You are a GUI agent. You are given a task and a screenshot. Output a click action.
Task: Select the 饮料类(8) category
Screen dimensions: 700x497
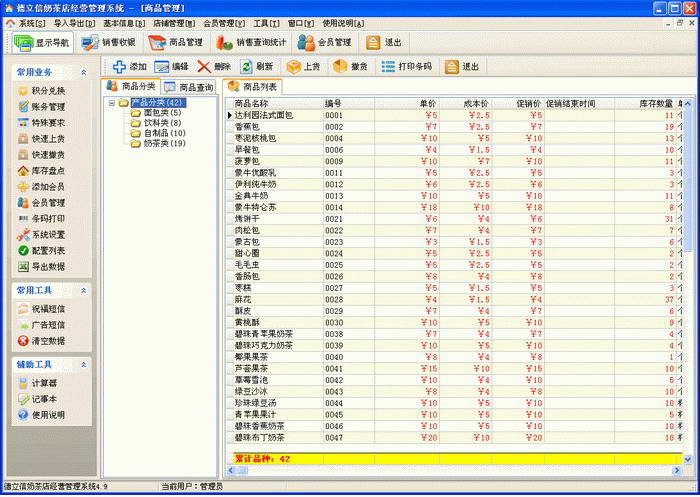(162, 123)
